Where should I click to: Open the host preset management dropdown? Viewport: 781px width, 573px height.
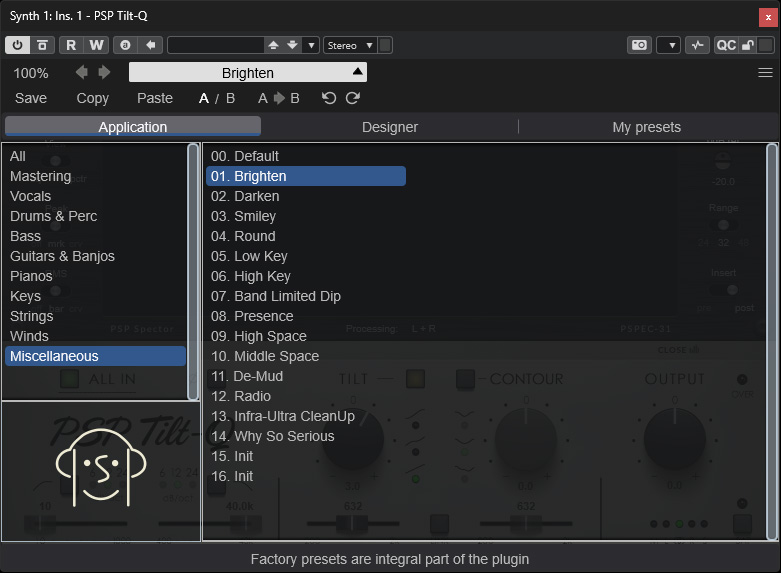click(311, 45)
